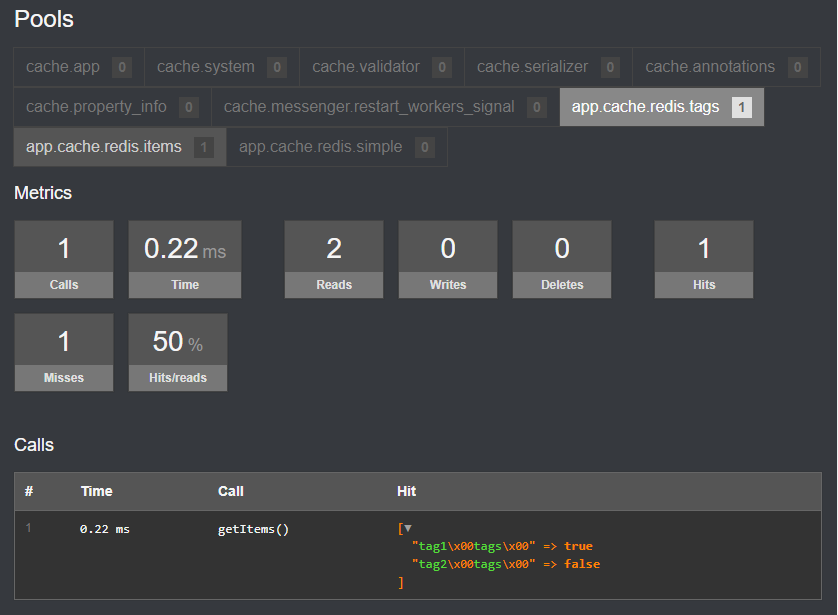Switch to the cache.system pool tab
This screenshot has height=615, width=838.
click(222, 67)
